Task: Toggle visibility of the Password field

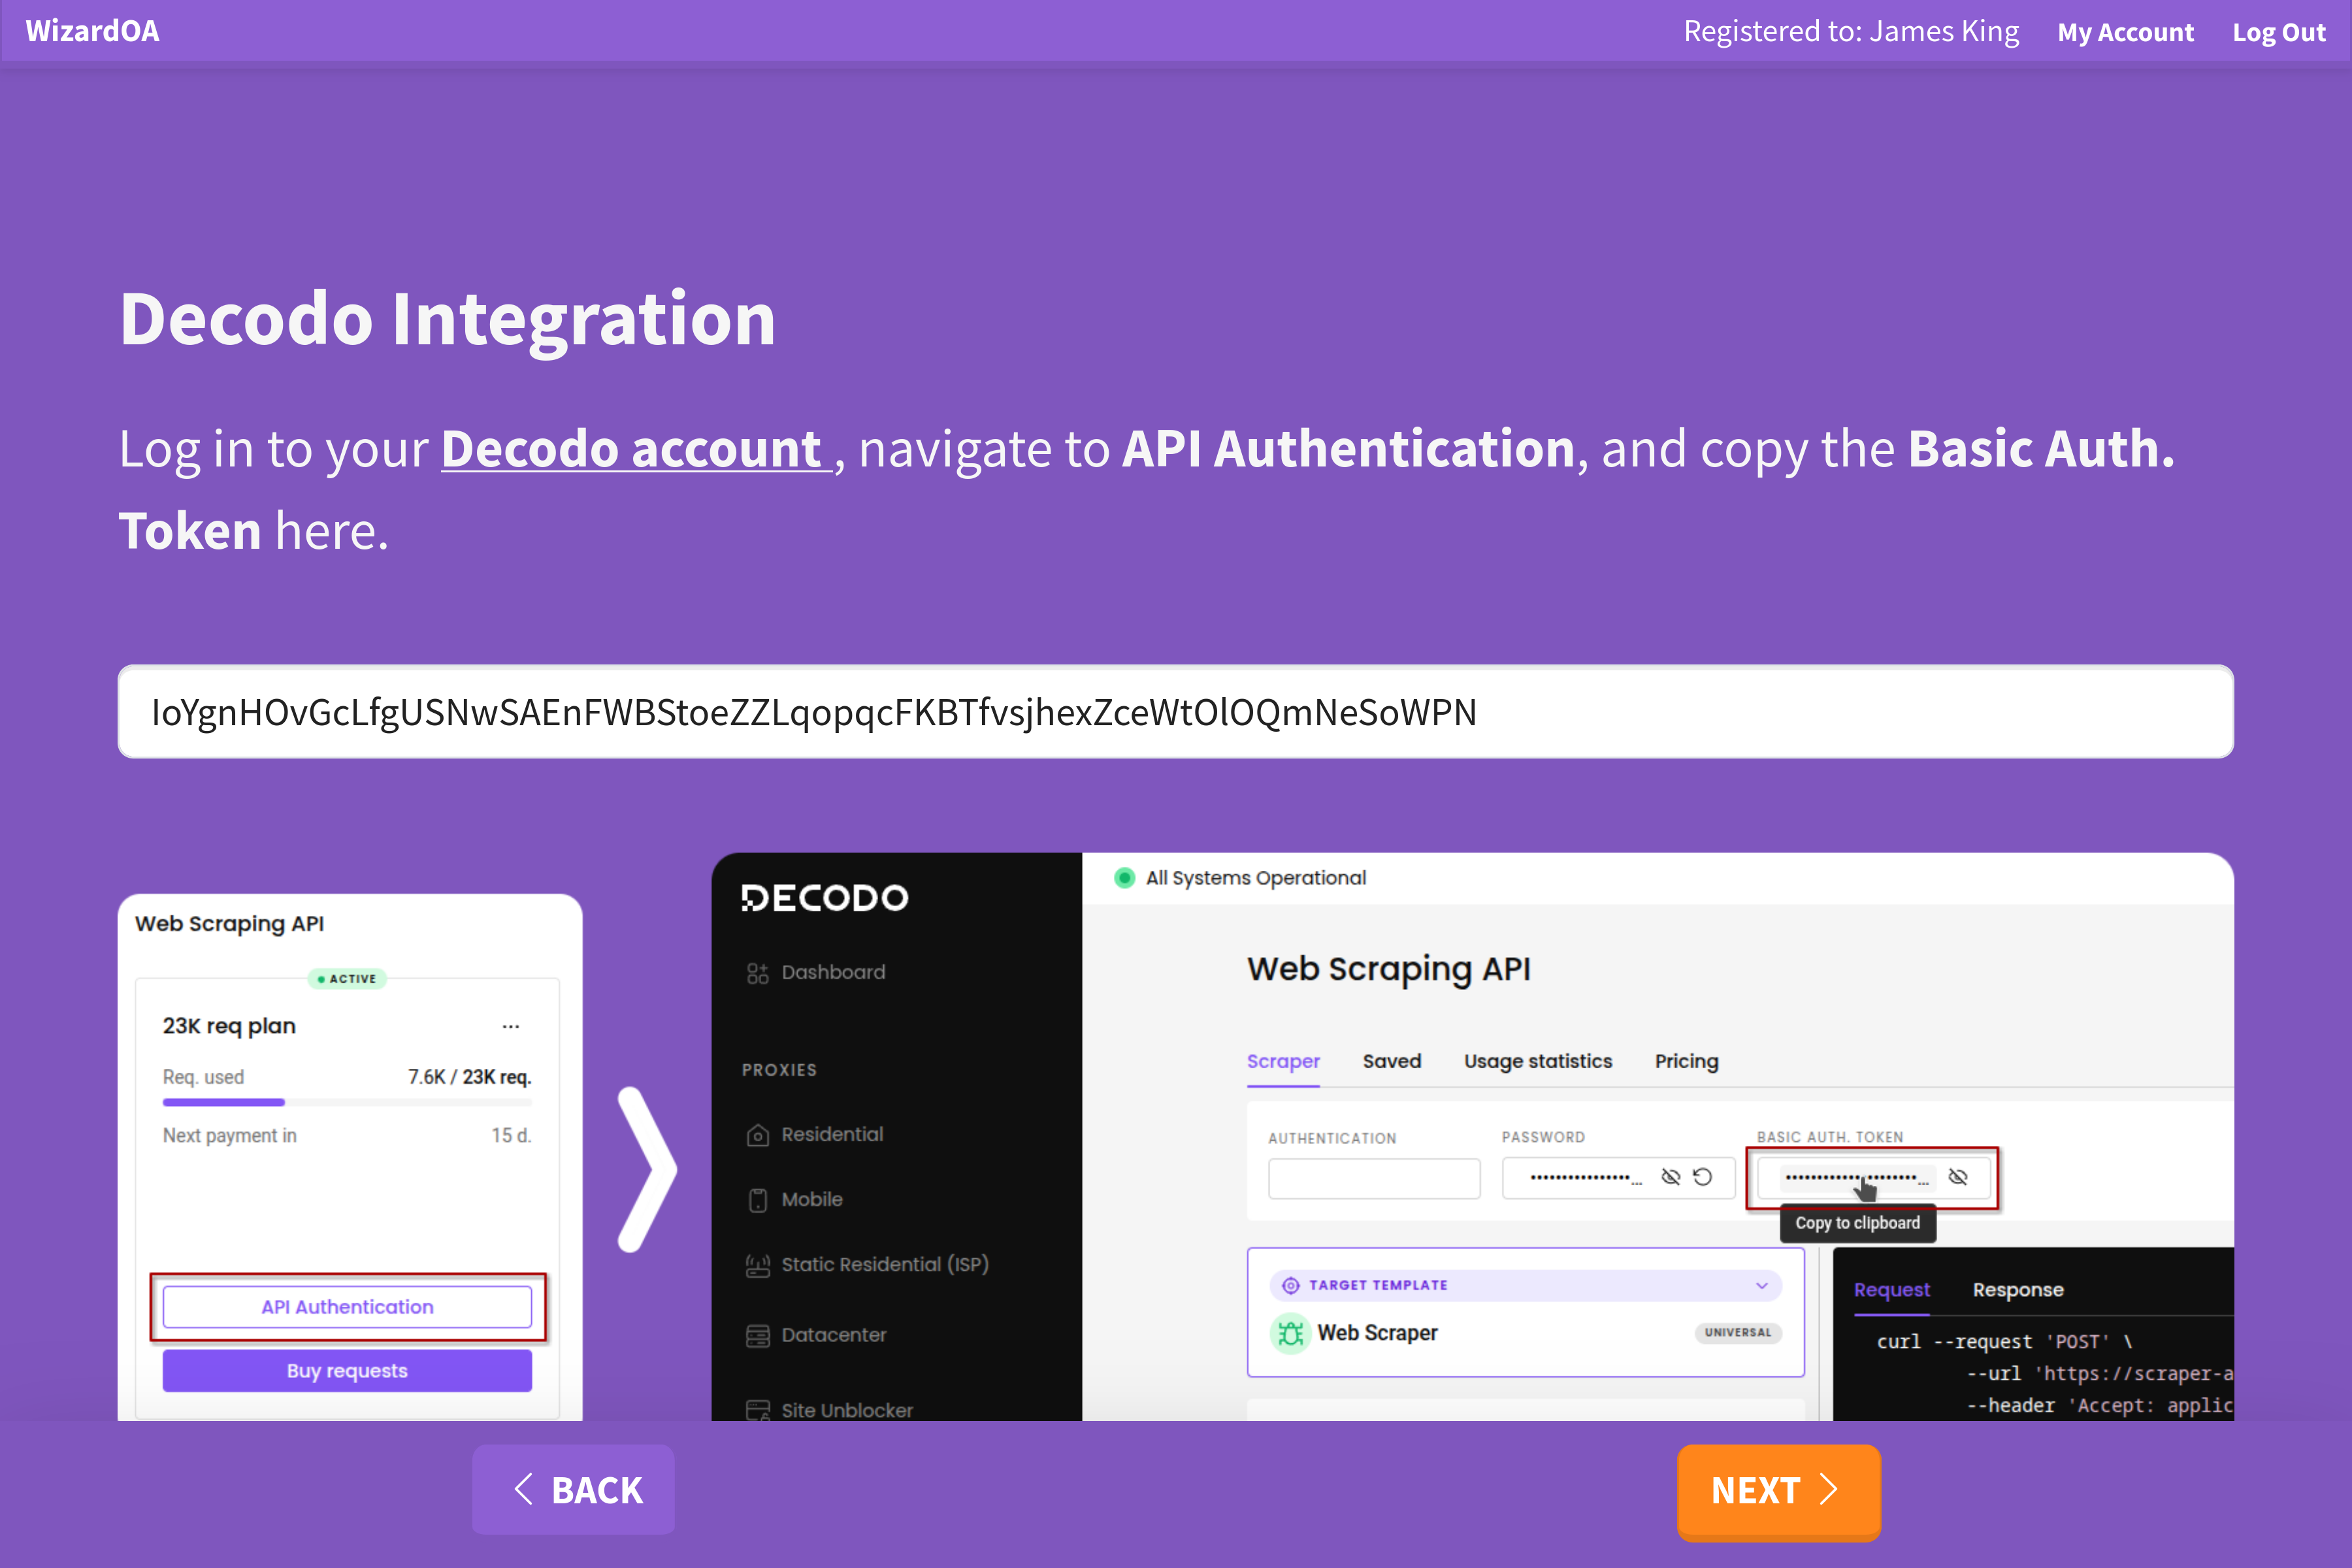Action: point(1671,1177)
